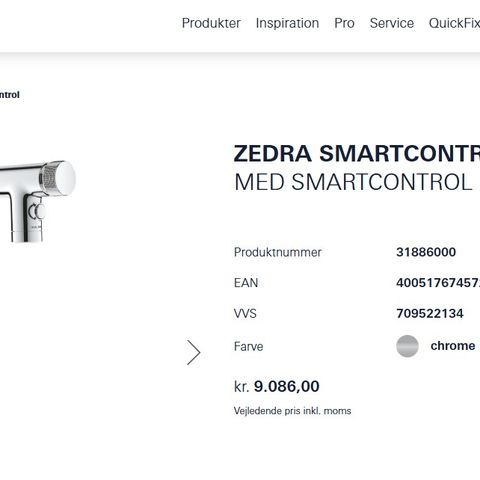
Task: Click the Farve label
Action: pyautogui.click(x=248, y=346)
